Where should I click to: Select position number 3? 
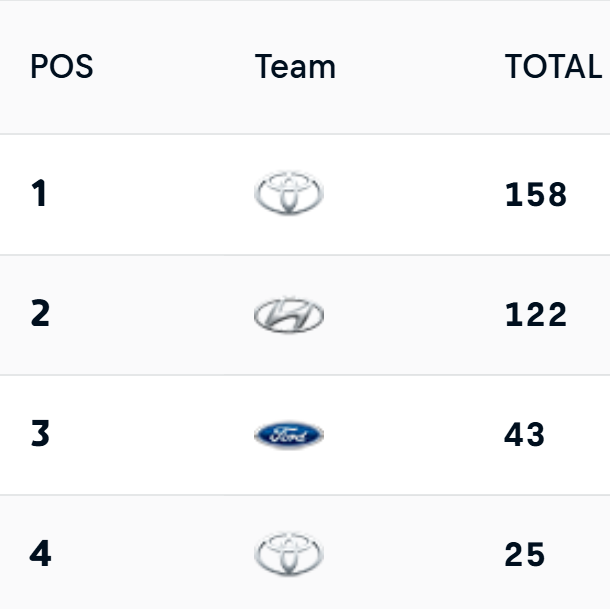pyautogui.click(x=40, y=435)
